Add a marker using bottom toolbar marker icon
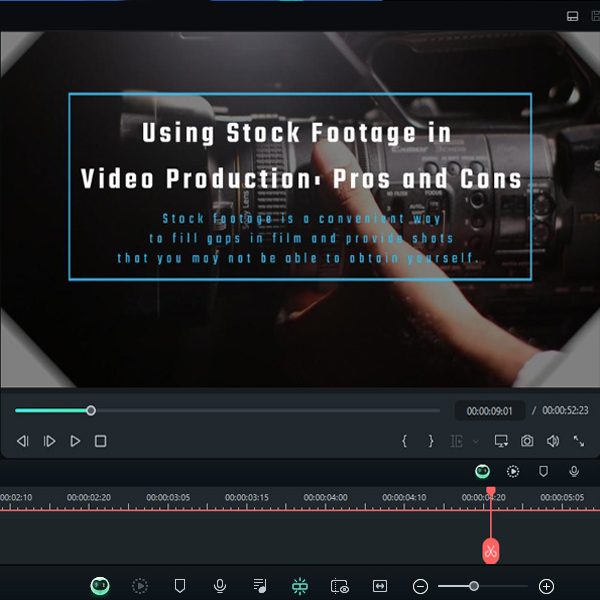600x600 pixels. pos(180,586)
